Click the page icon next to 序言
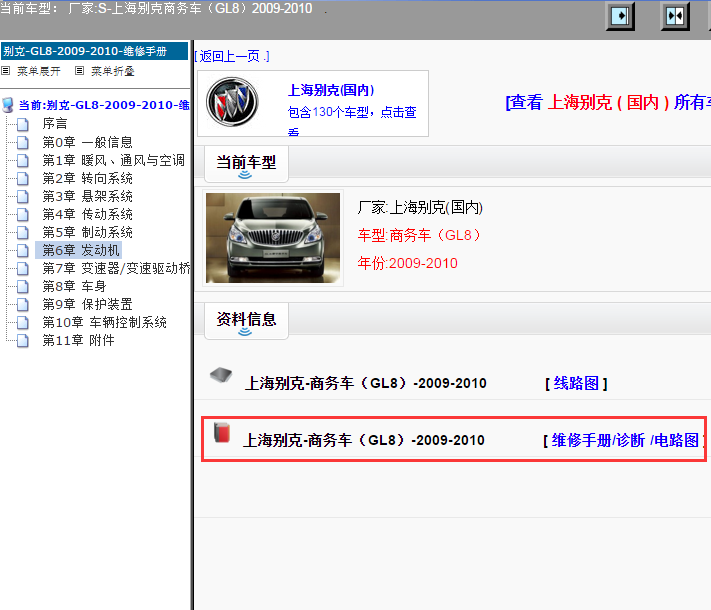 (23, 124)
